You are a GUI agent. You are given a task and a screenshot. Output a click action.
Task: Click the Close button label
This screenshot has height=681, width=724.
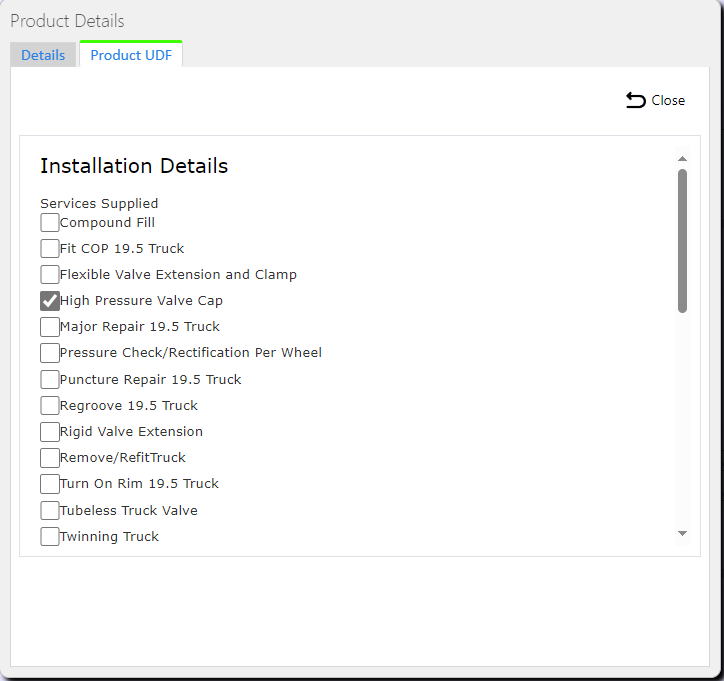(x=668, y=100)
